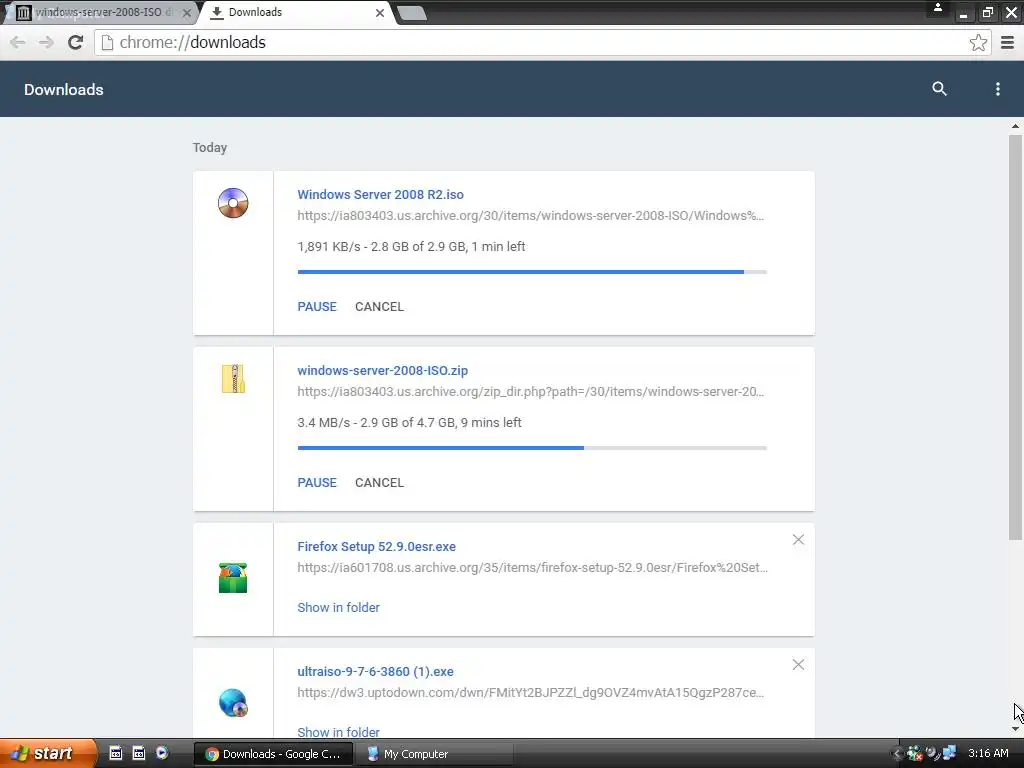The image size is (1024, 768).
Task: Click the first quick launch icon in taskbar
Action: pos(115,753)
